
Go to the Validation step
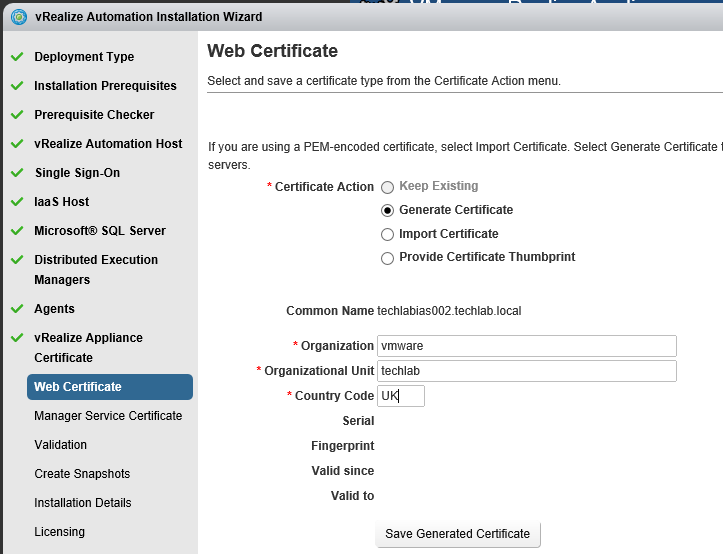[x=60, y=445]
